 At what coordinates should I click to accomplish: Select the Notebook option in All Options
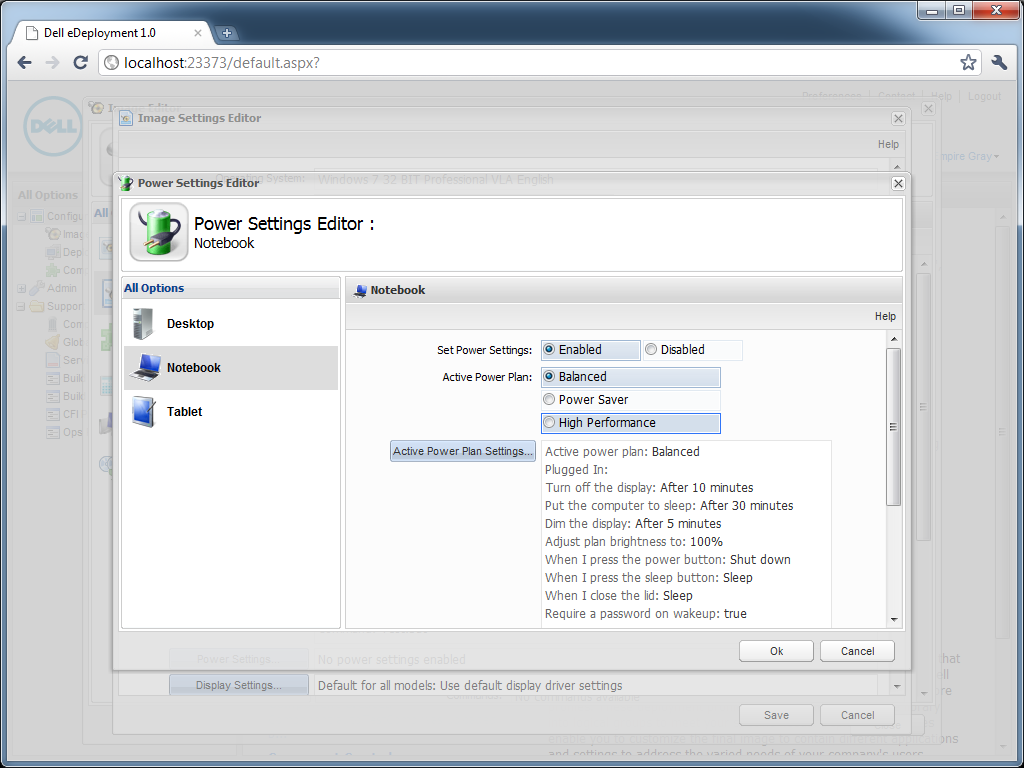pyautogui.click(x=231, y=368)
